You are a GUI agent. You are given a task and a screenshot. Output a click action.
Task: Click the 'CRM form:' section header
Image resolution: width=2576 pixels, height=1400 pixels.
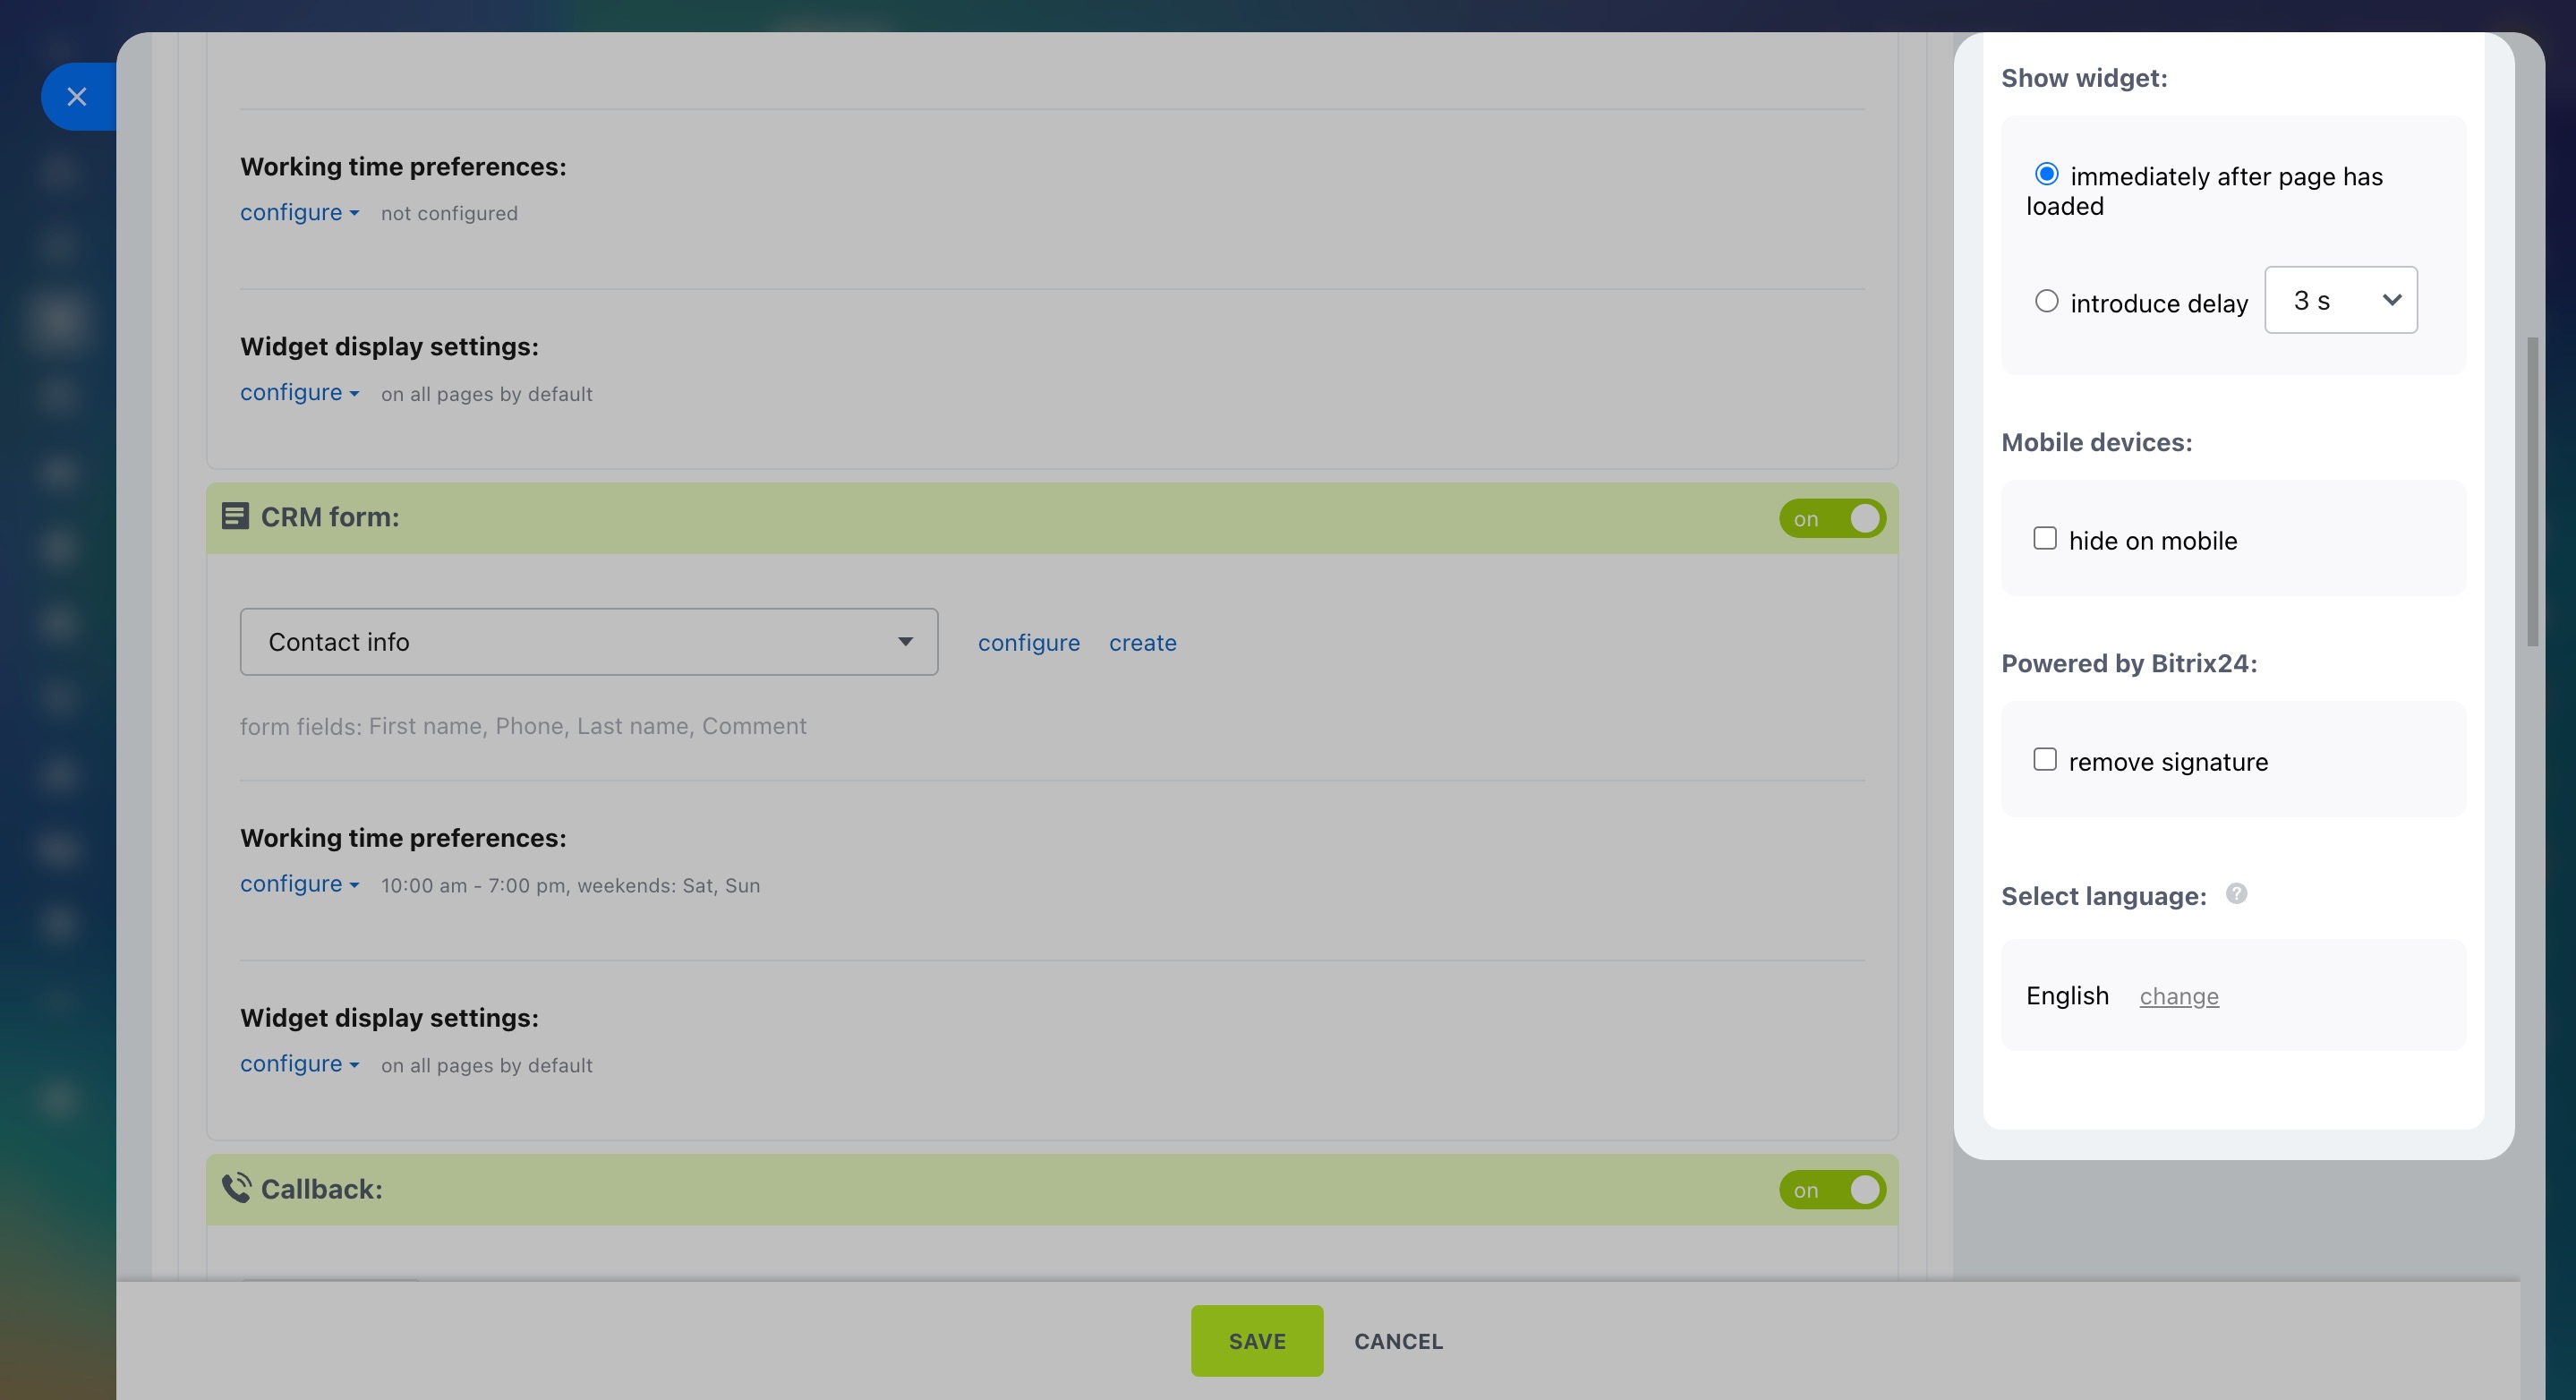1052,519
